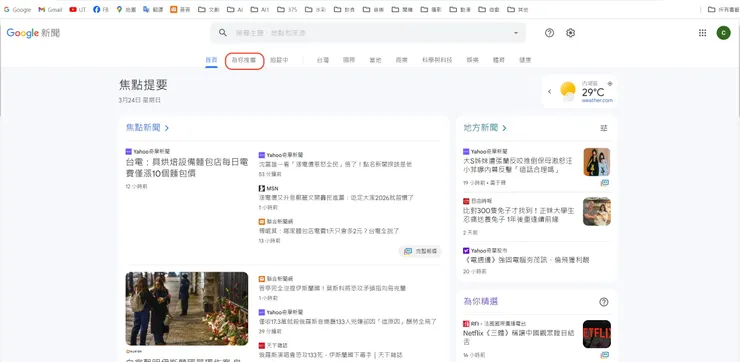Open the settings gear icon
Image resolution: width=740 pixels, height=362 pixels.
pyautogui.click(x=571, y=33)
